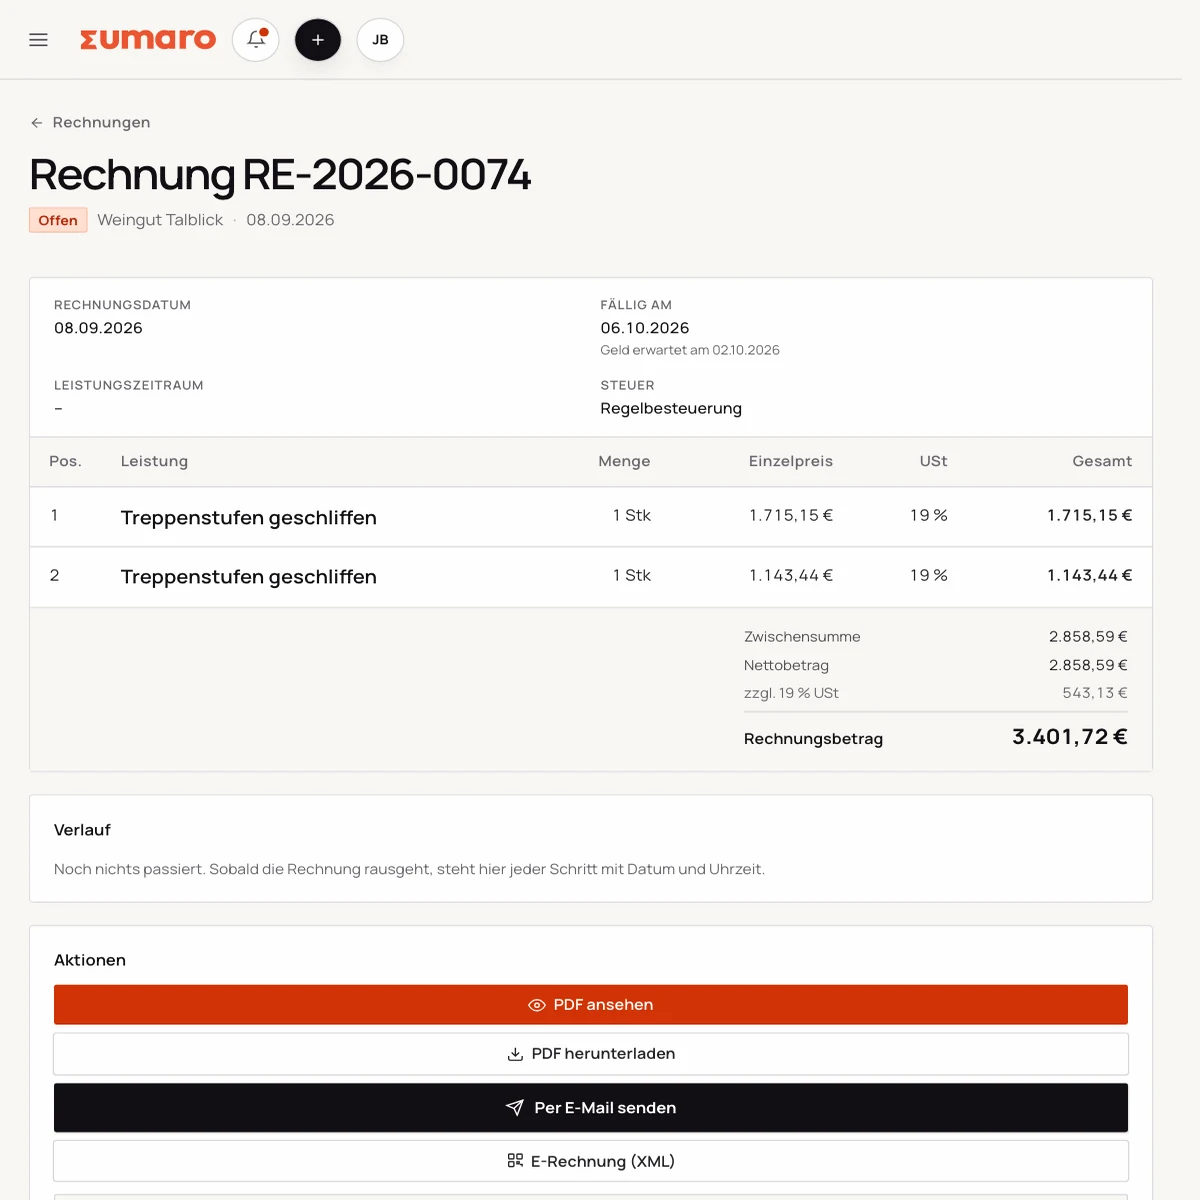The height and width of the screenshot is (1200, 1200).
Task: Click the Einzelpreis column header
Action: click(x=791, y=461)
